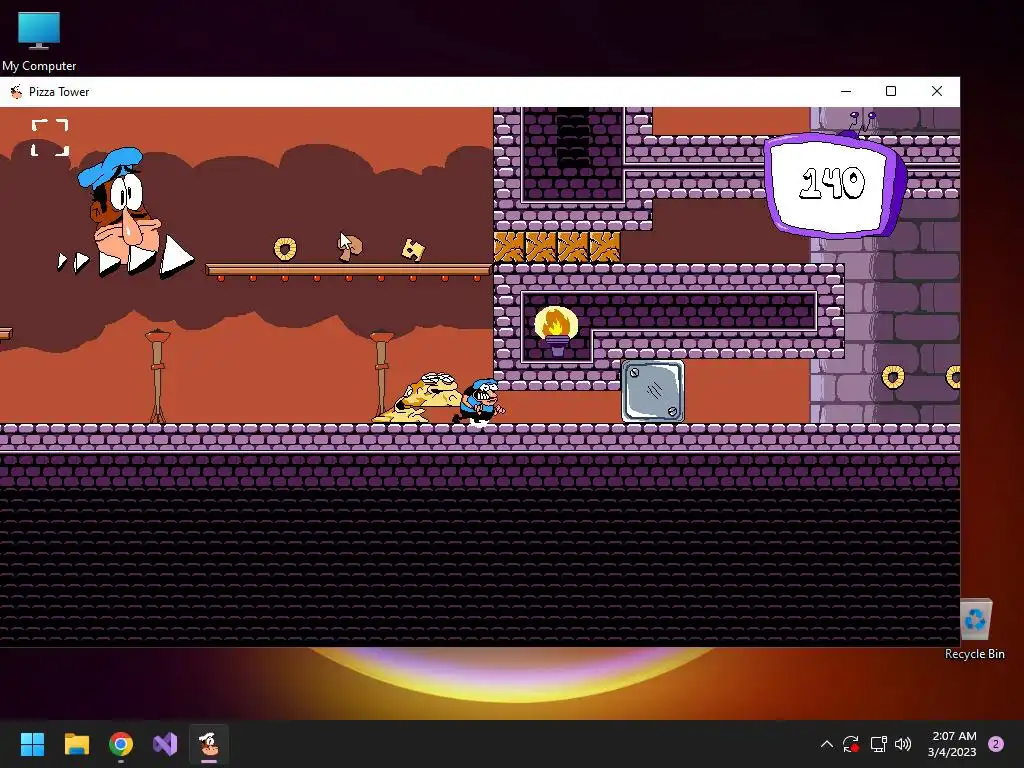Open My Computer desktop icon
The height and width of the screenshot is (768, 1024).
click(x=39, y=40)
